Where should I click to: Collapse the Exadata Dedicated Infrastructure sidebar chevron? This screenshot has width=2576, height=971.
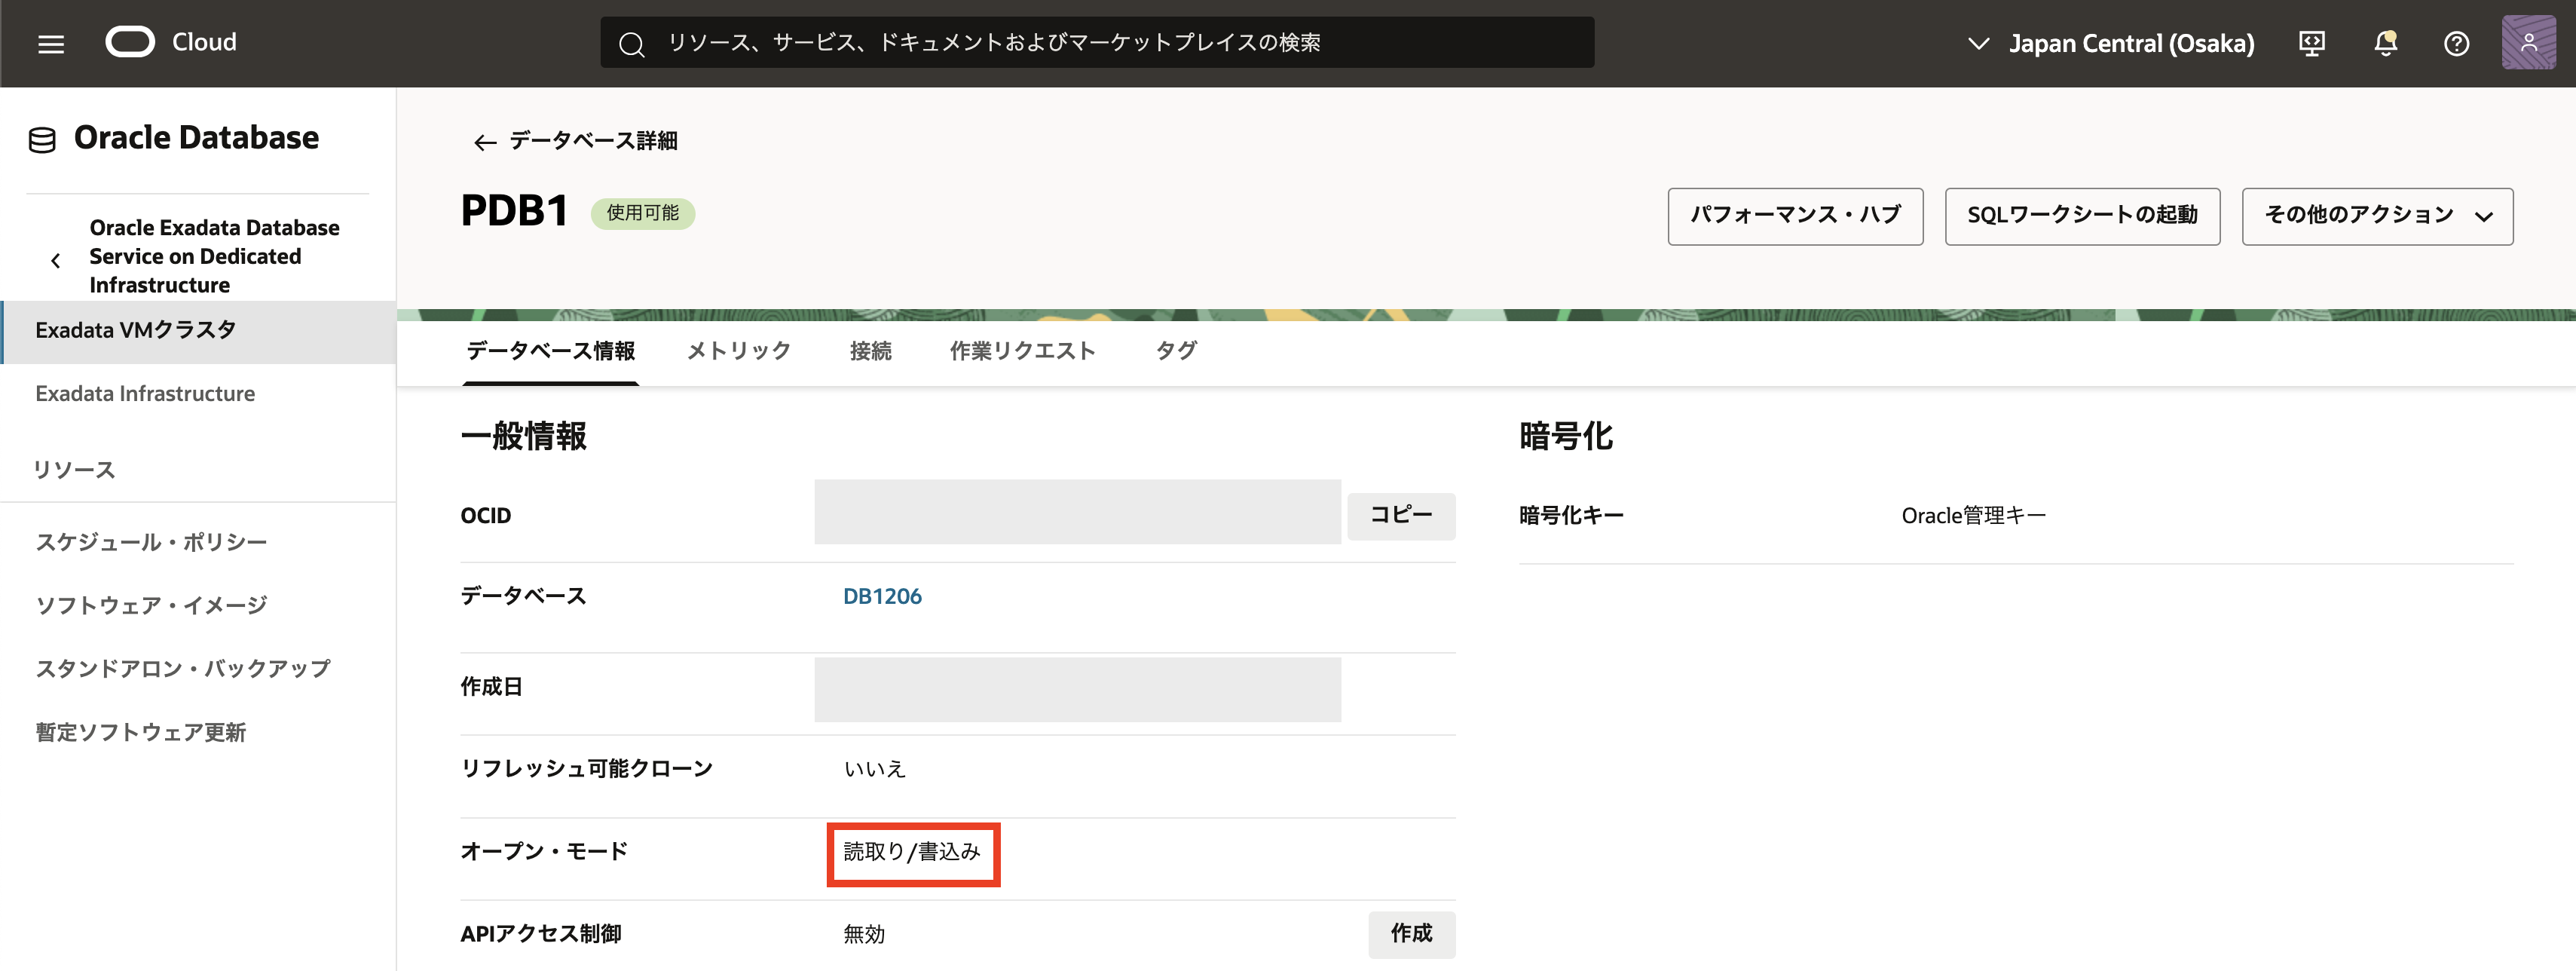56,260
